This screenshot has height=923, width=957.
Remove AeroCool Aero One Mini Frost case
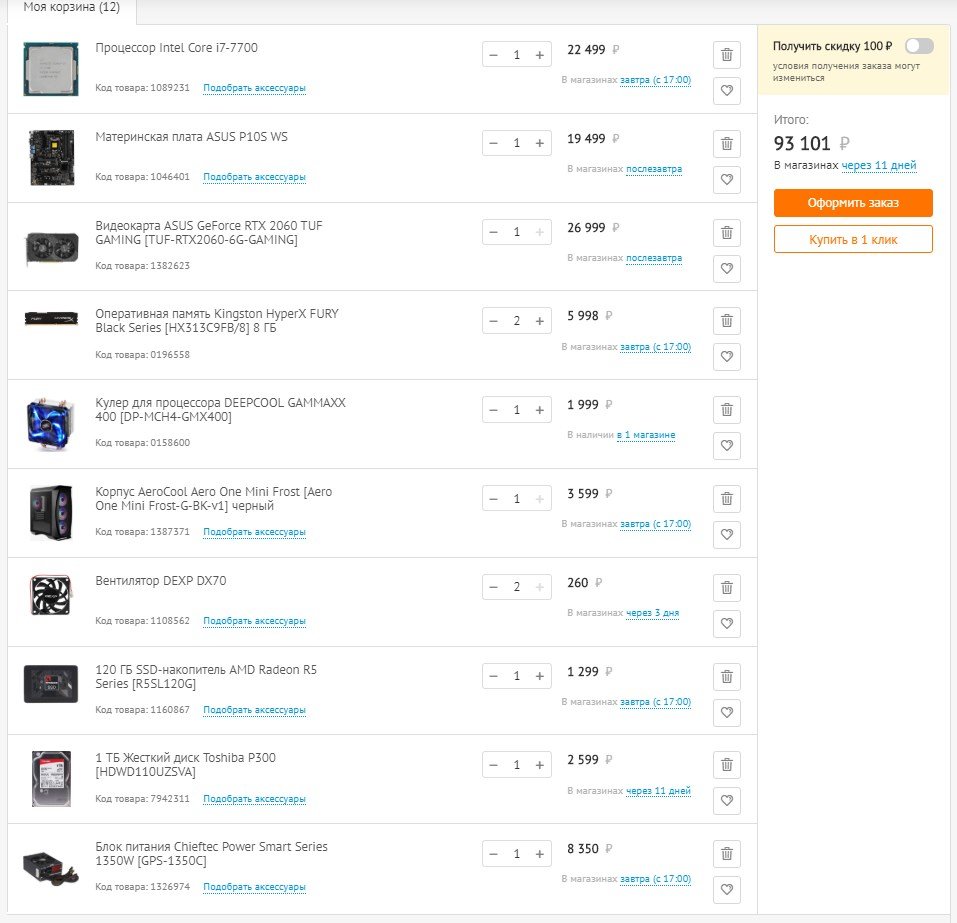(726, 499)
